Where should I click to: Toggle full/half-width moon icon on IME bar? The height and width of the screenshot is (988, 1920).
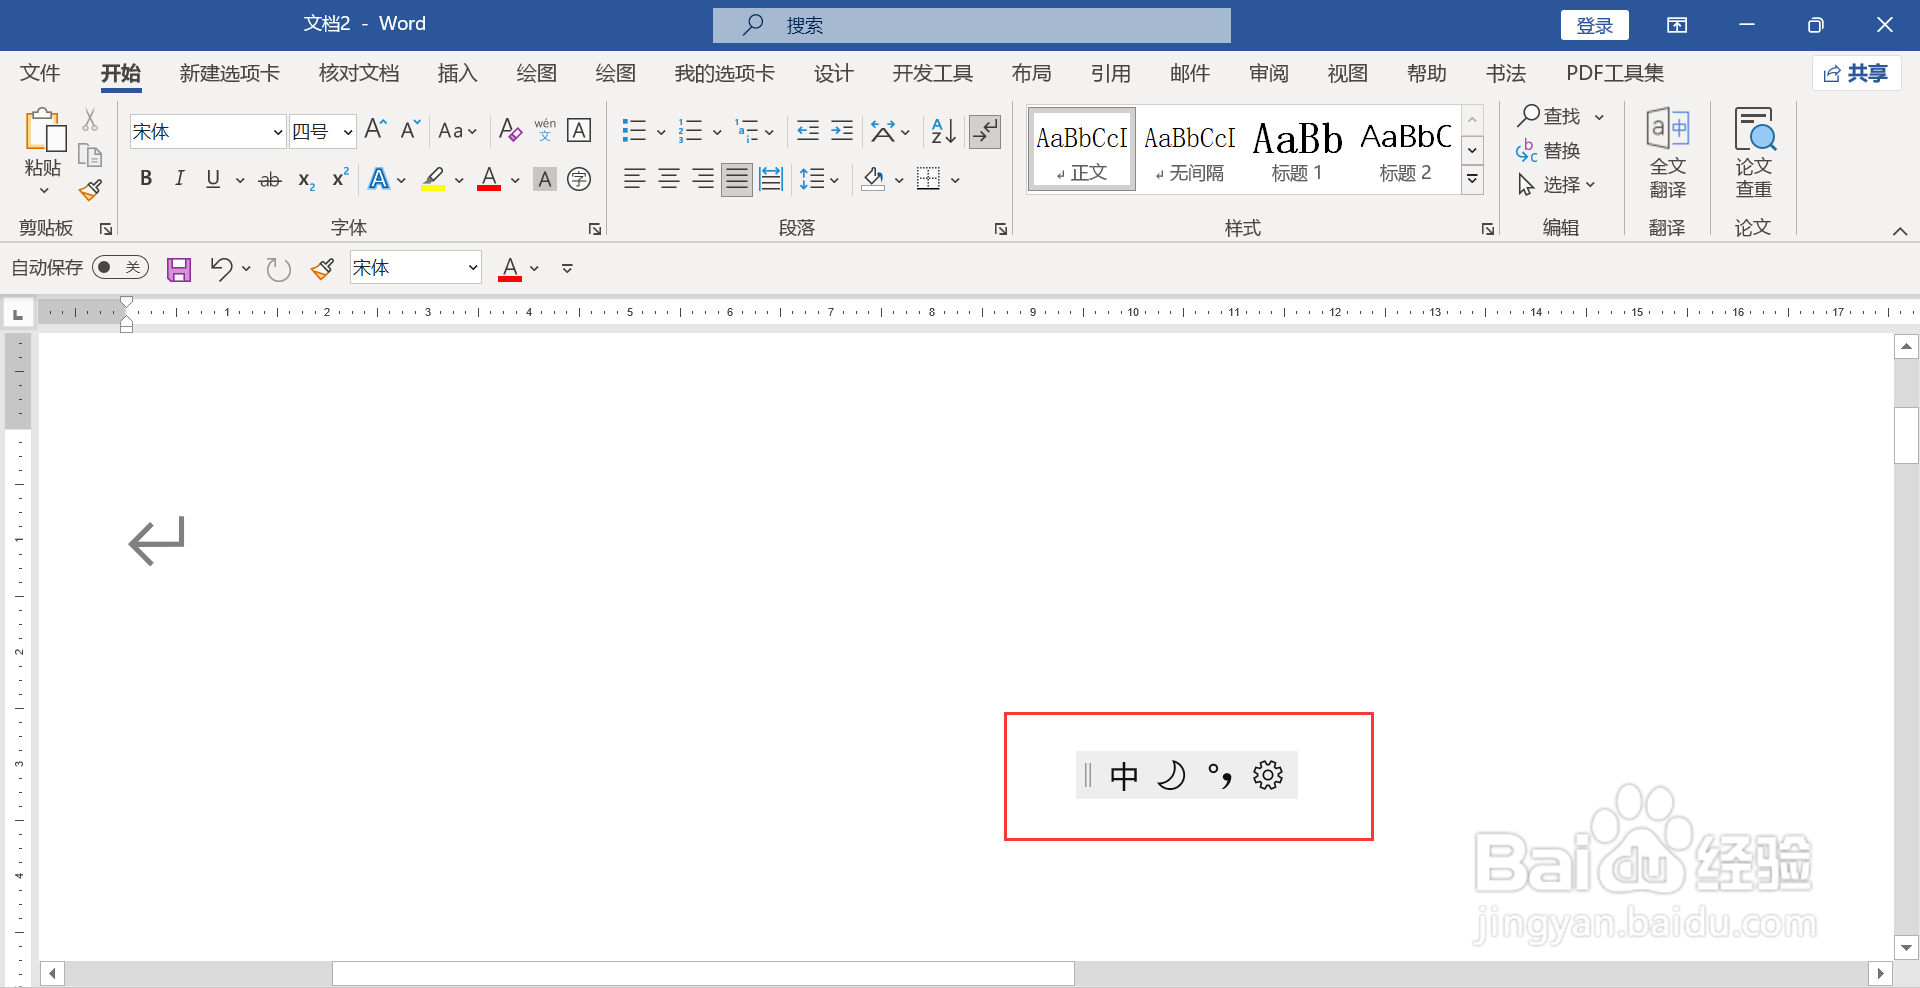[x=1171, y=775]
